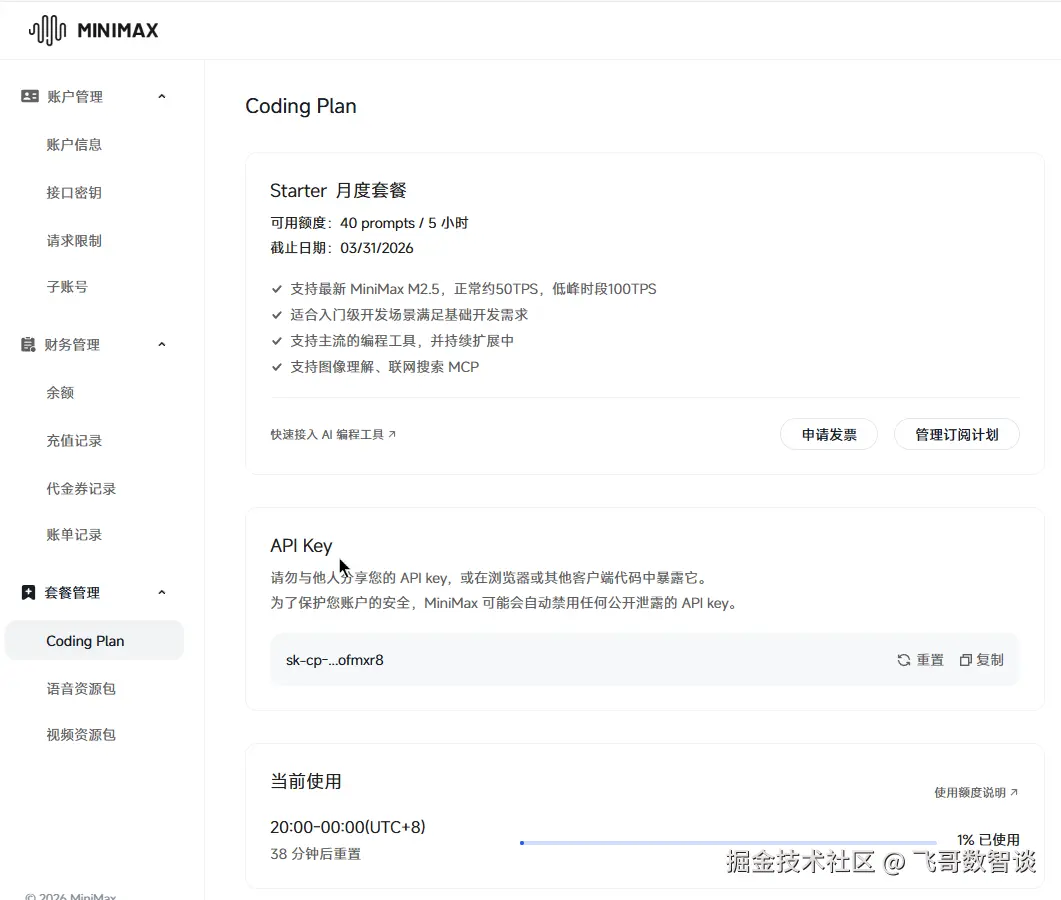Click the 财务管理 section label

(72, 344)
